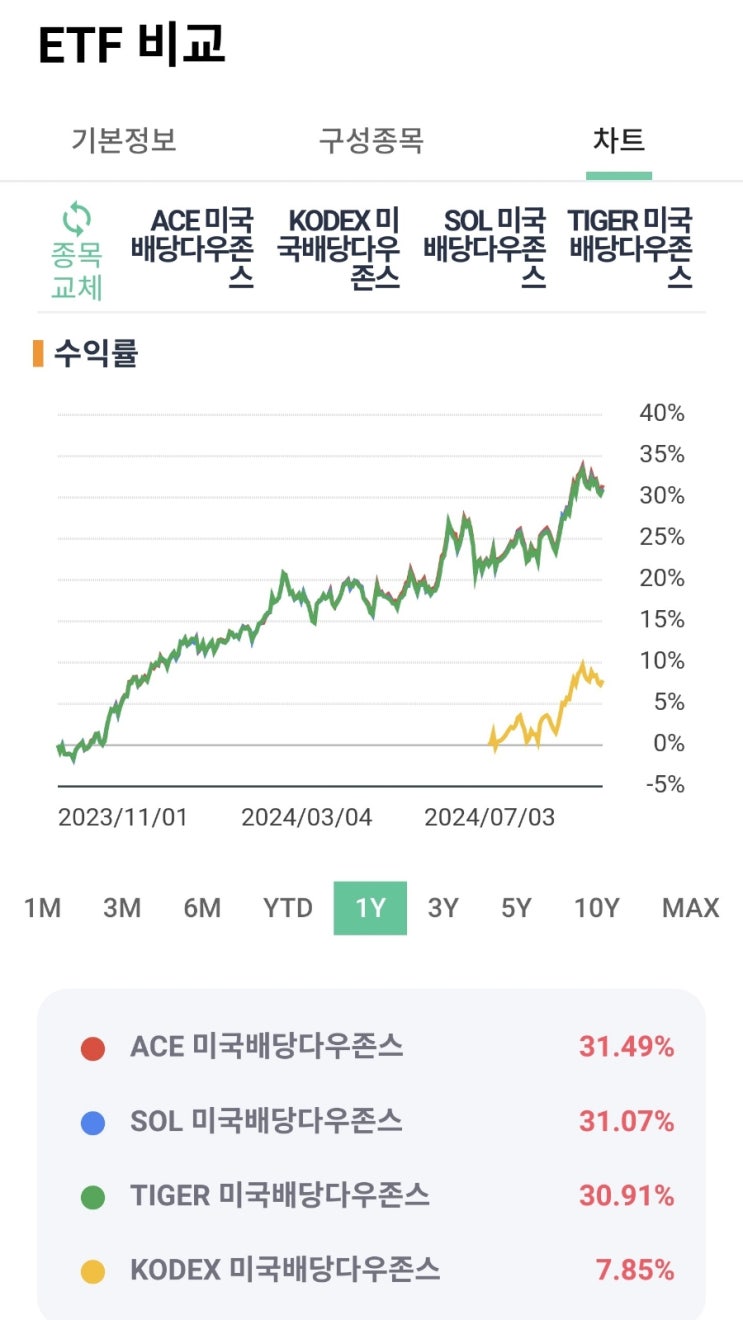Open the 기본정보 tab
The height and width of the screenshot is (1320, 743).
point(124,141)
